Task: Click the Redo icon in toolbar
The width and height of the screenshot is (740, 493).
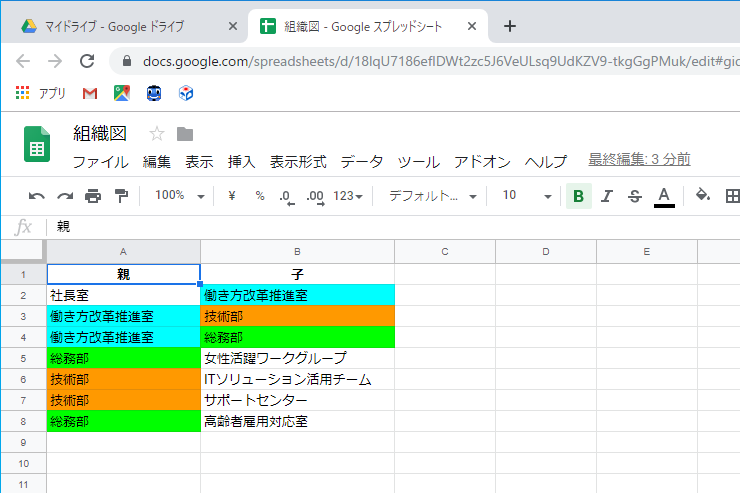Action: coord(65,196)
